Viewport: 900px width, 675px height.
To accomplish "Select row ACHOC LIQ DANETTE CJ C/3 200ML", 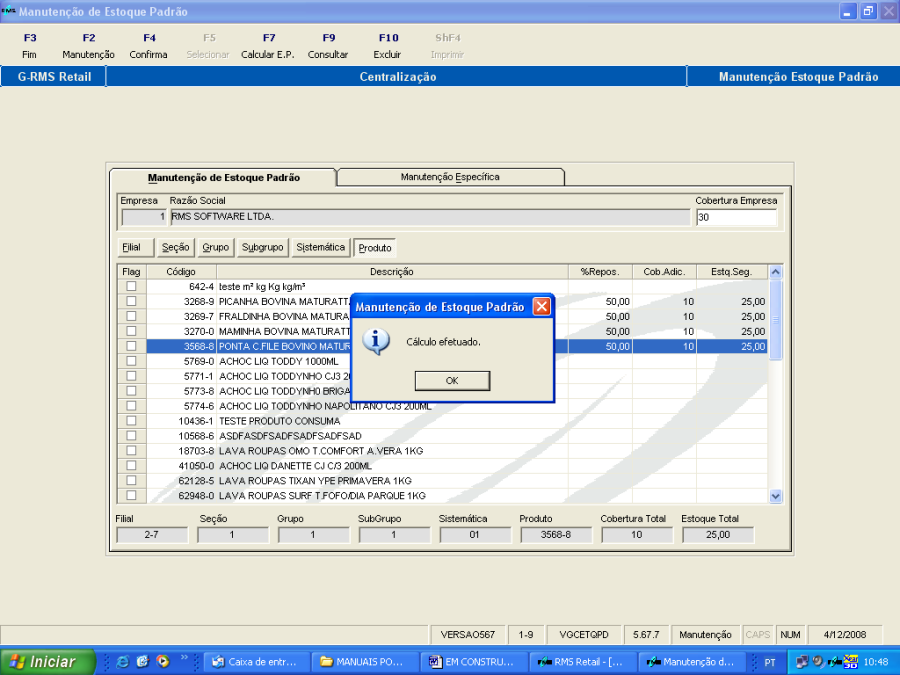I will (442, 465).
